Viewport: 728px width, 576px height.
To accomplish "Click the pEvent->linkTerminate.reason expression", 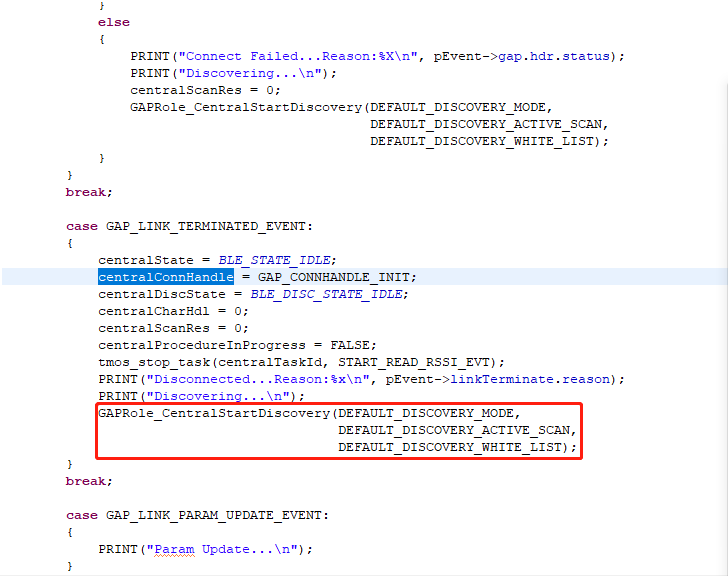I will 526,379.
